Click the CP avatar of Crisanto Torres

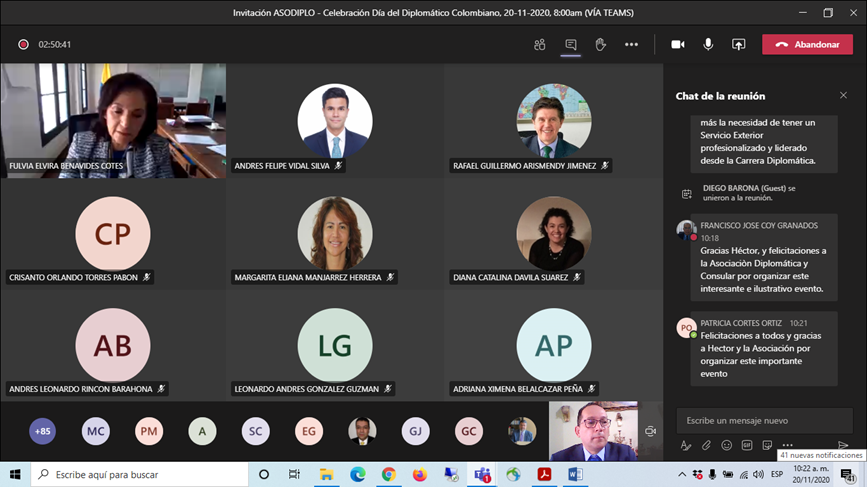click(113, 234)
